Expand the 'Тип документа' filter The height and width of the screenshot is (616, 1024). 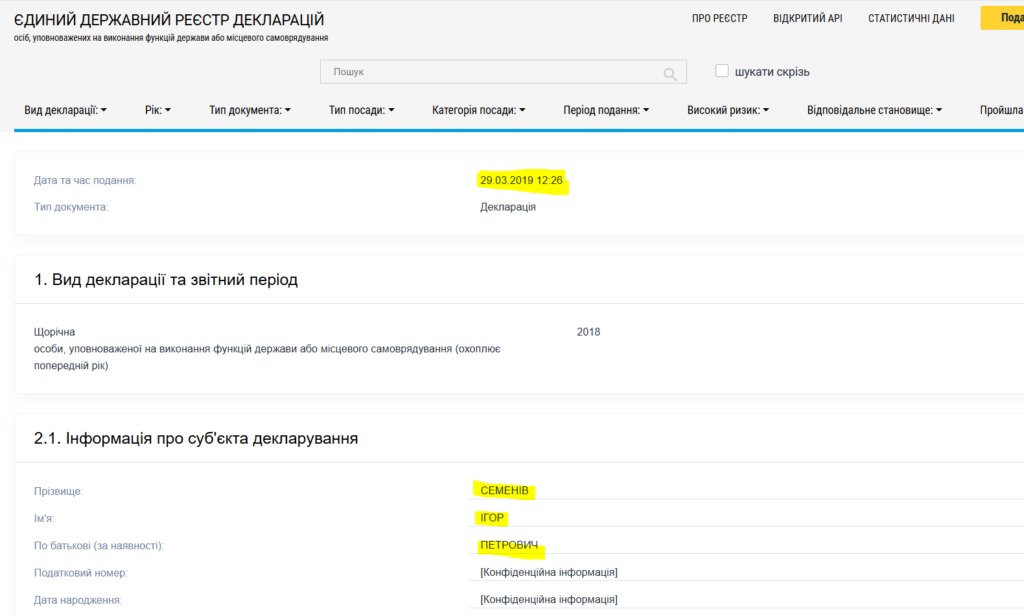click(x=249, y=110)
